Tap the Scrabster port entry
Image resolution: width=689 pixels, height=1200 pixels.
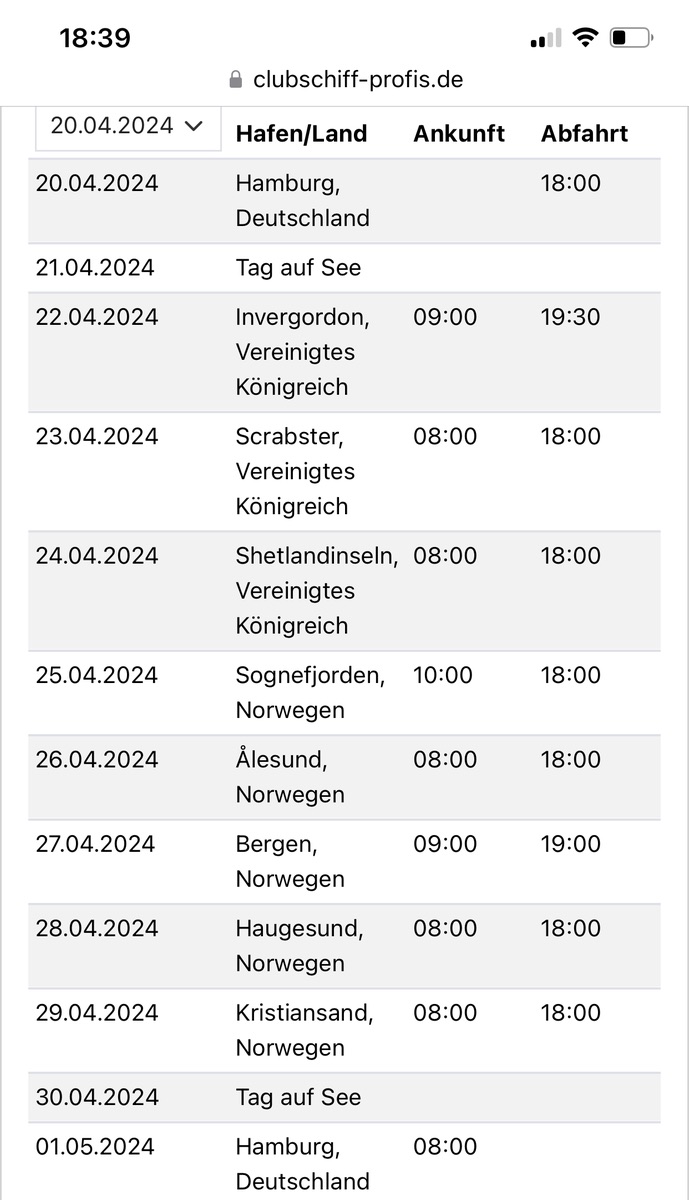296,471
